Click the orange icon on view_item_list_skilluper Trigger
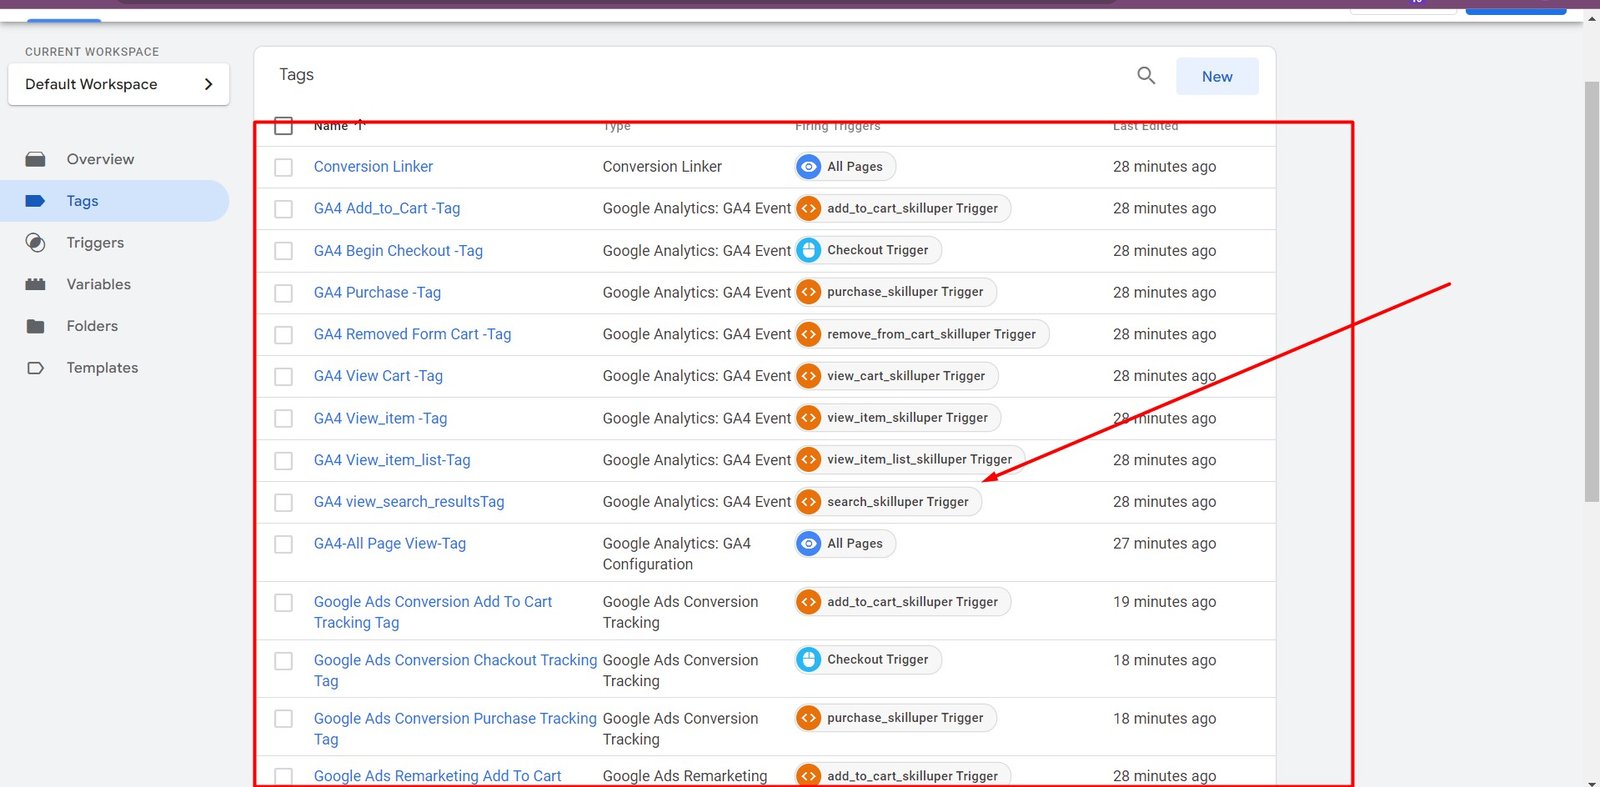Screen dimensions: 1600x787 (x=809, y=460)
